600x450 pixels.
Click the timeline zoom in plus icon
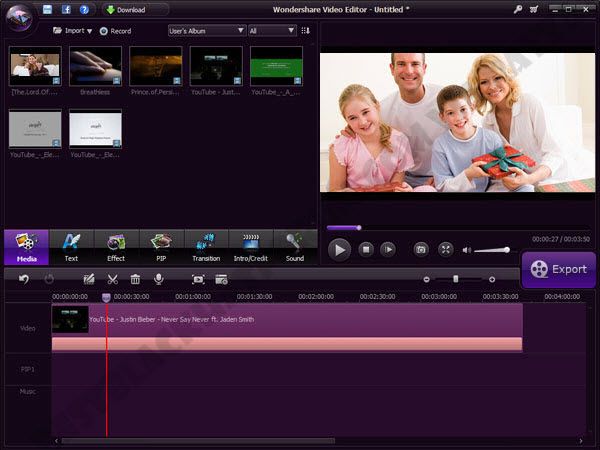coord(492,280)
